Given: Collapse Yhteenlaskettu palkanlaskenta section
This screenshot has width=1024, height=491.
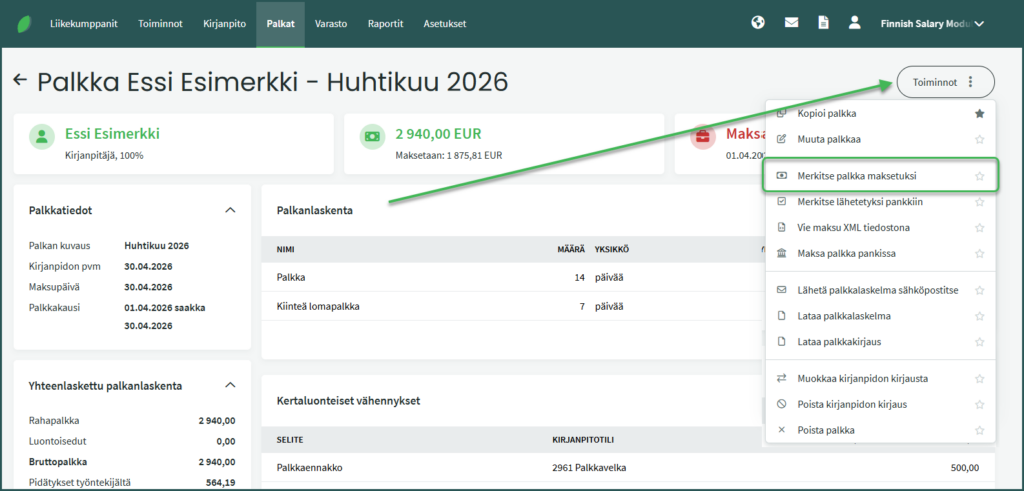Looking at the screenshot, I should pos(230,384).
